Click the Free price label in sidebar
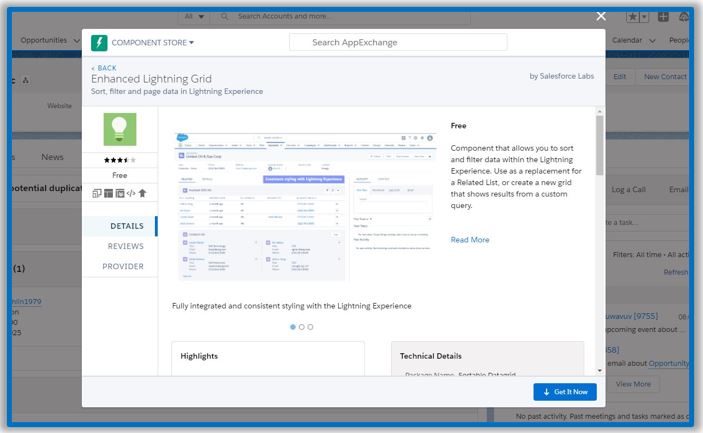The image size is (703, 433). pos(120,175)
